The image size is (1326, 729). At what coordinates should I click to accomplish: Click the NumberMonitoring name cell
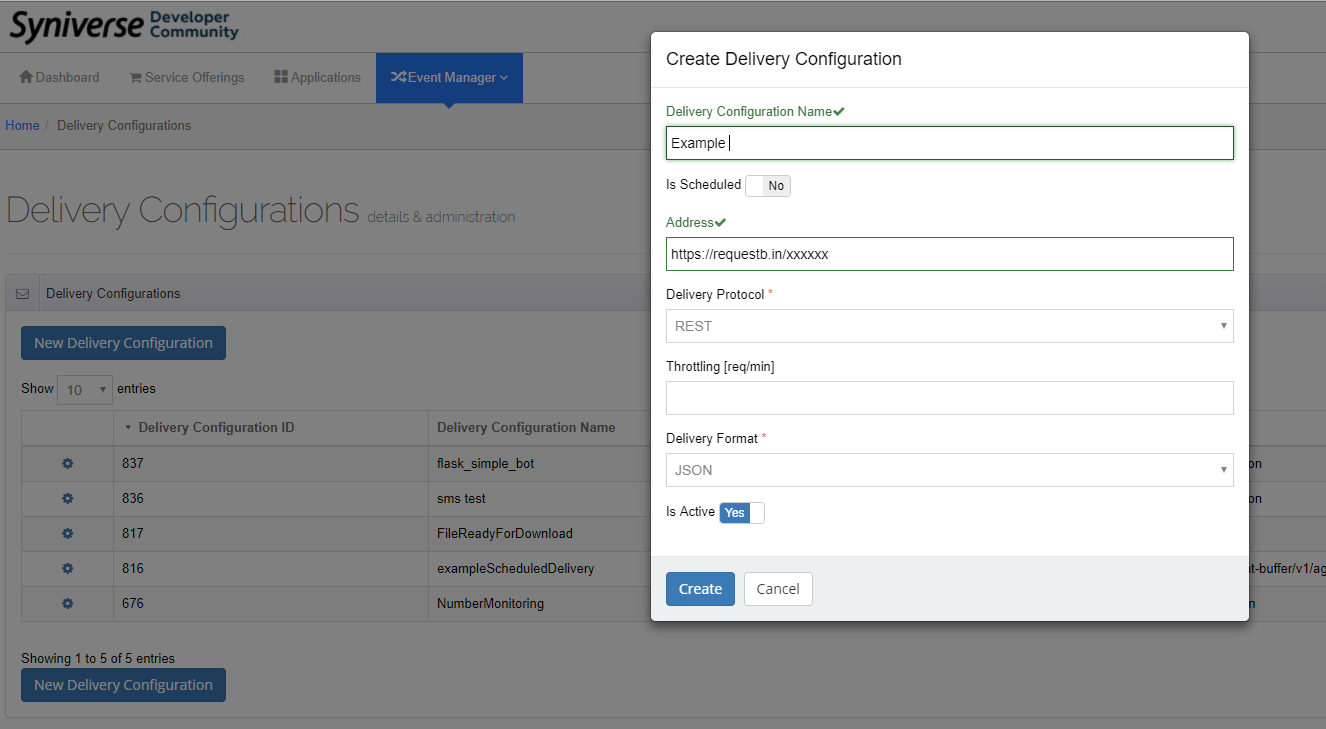pos(490,604)
